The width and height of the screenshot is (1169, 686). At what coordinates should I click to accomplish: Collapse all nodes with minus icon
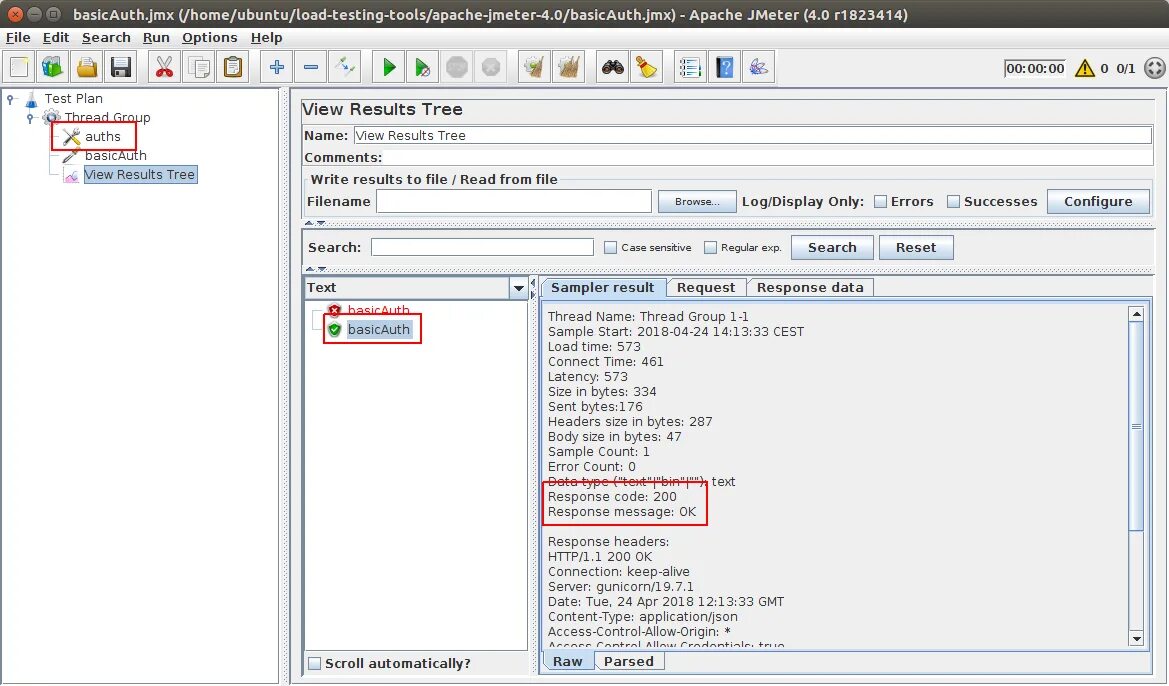pos(311,67)
